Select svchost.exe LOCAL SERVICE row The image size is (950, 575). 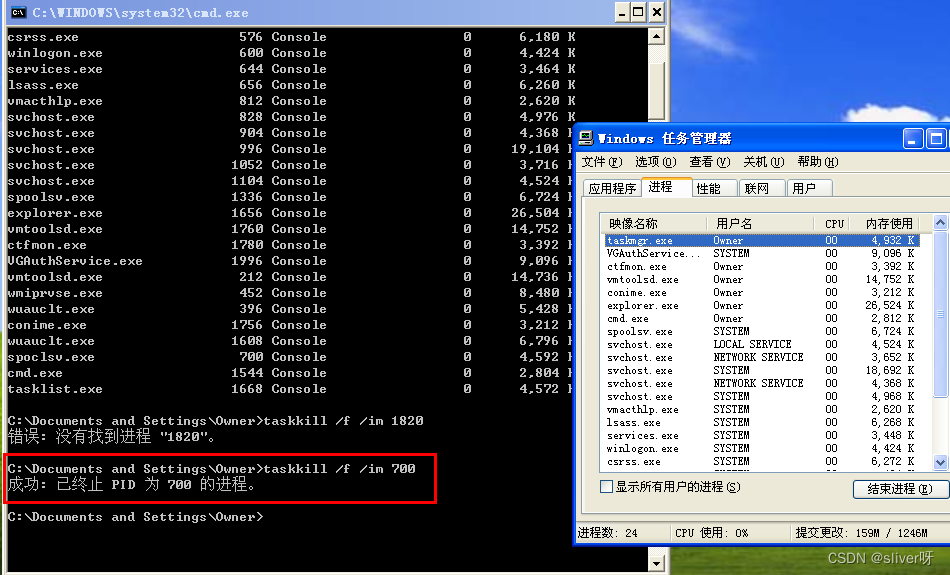[762, 345]
